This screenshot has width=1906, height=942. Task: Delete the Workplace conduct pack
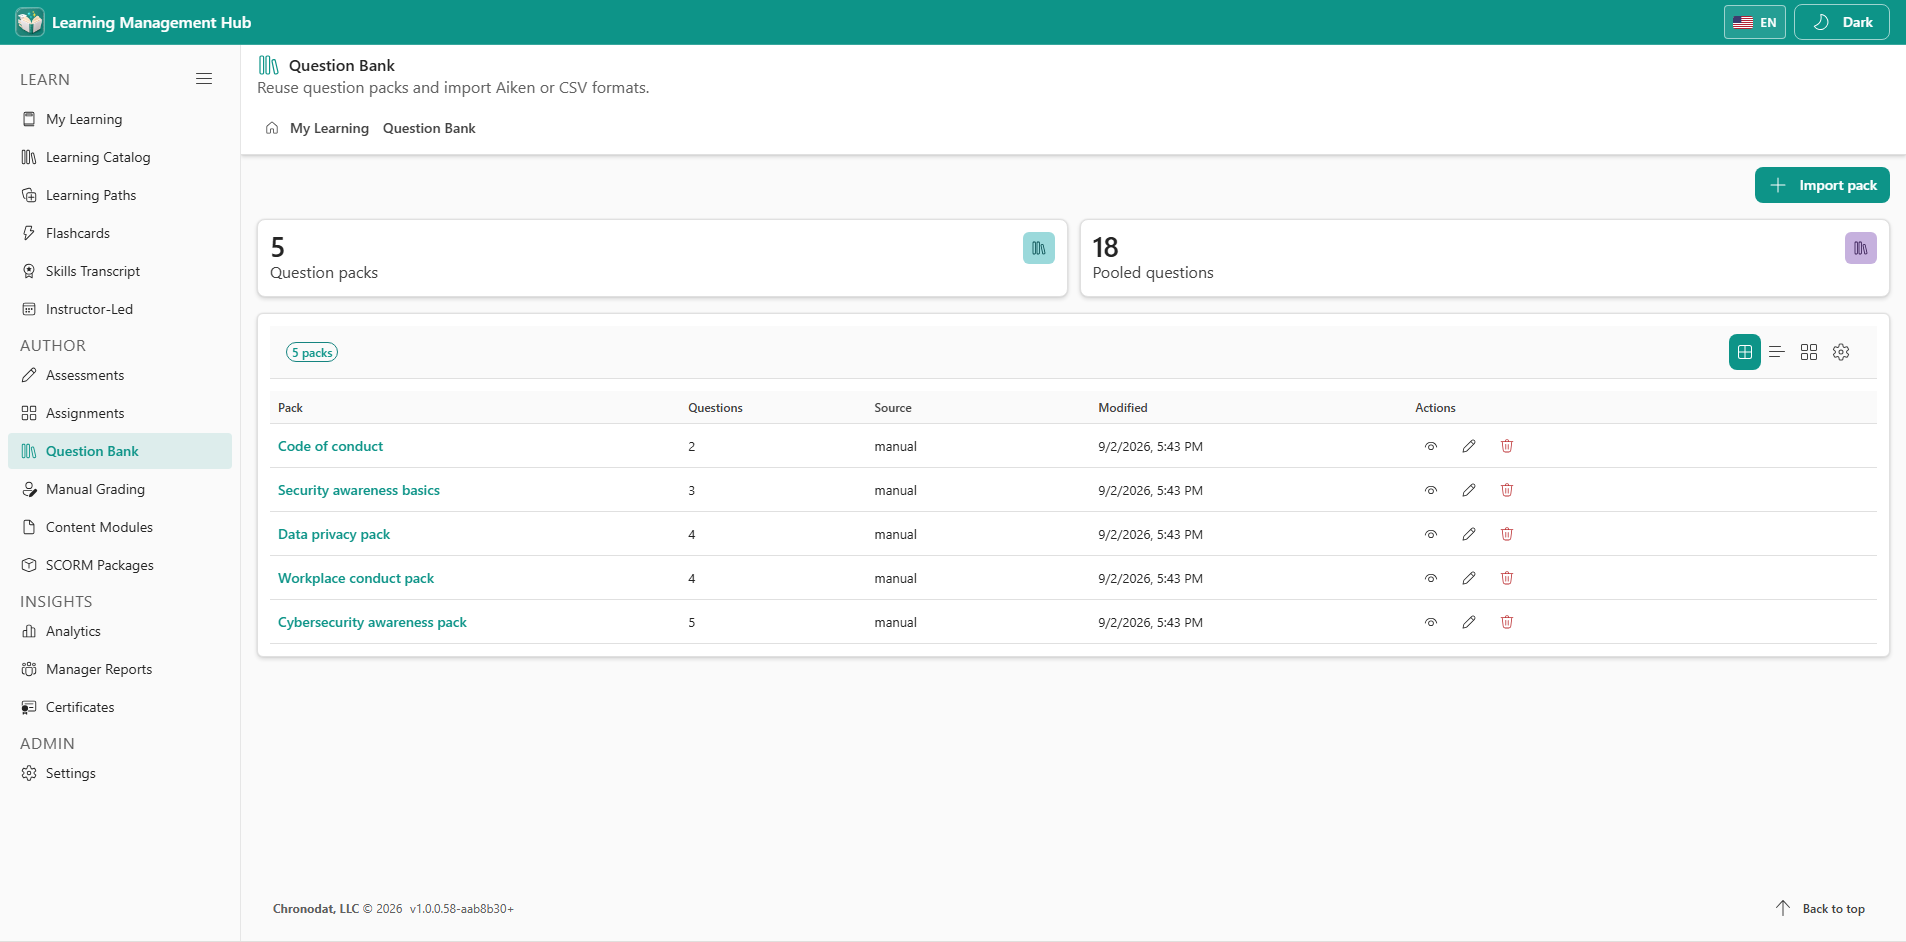1507,578
